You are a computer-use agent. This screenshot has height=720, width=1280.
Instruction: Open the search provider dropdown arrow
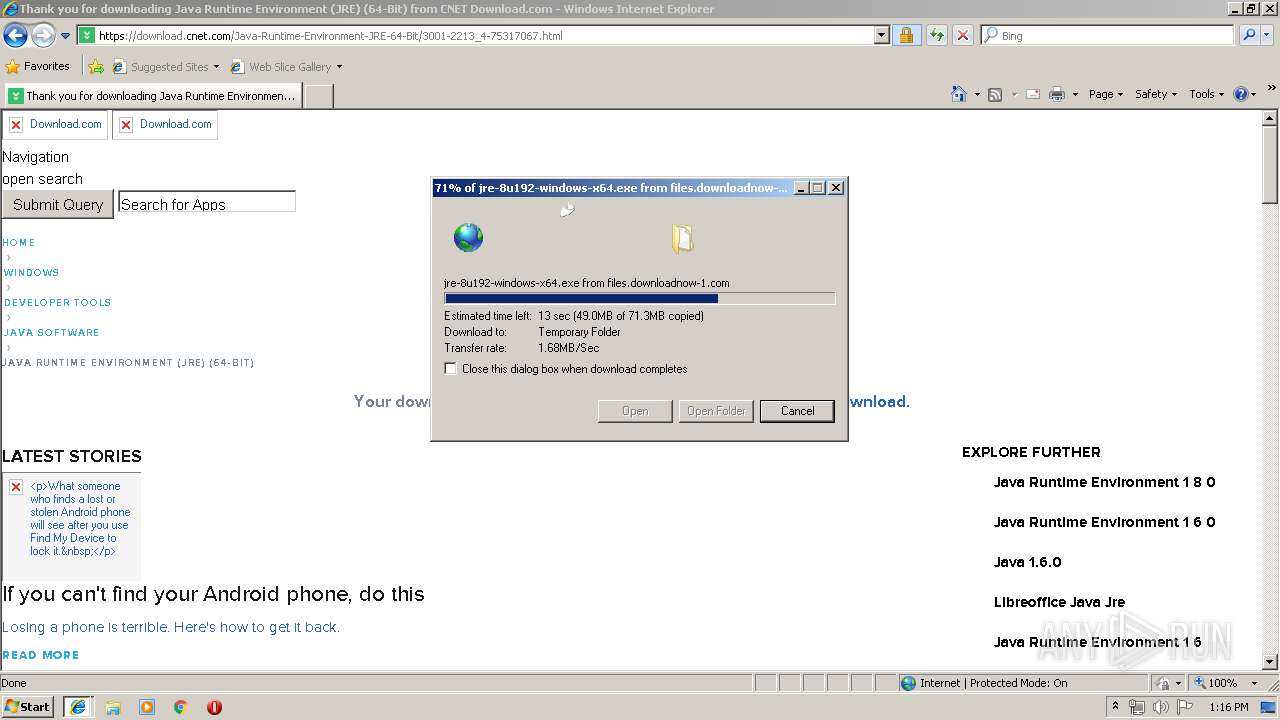[x=1268, y=36]
